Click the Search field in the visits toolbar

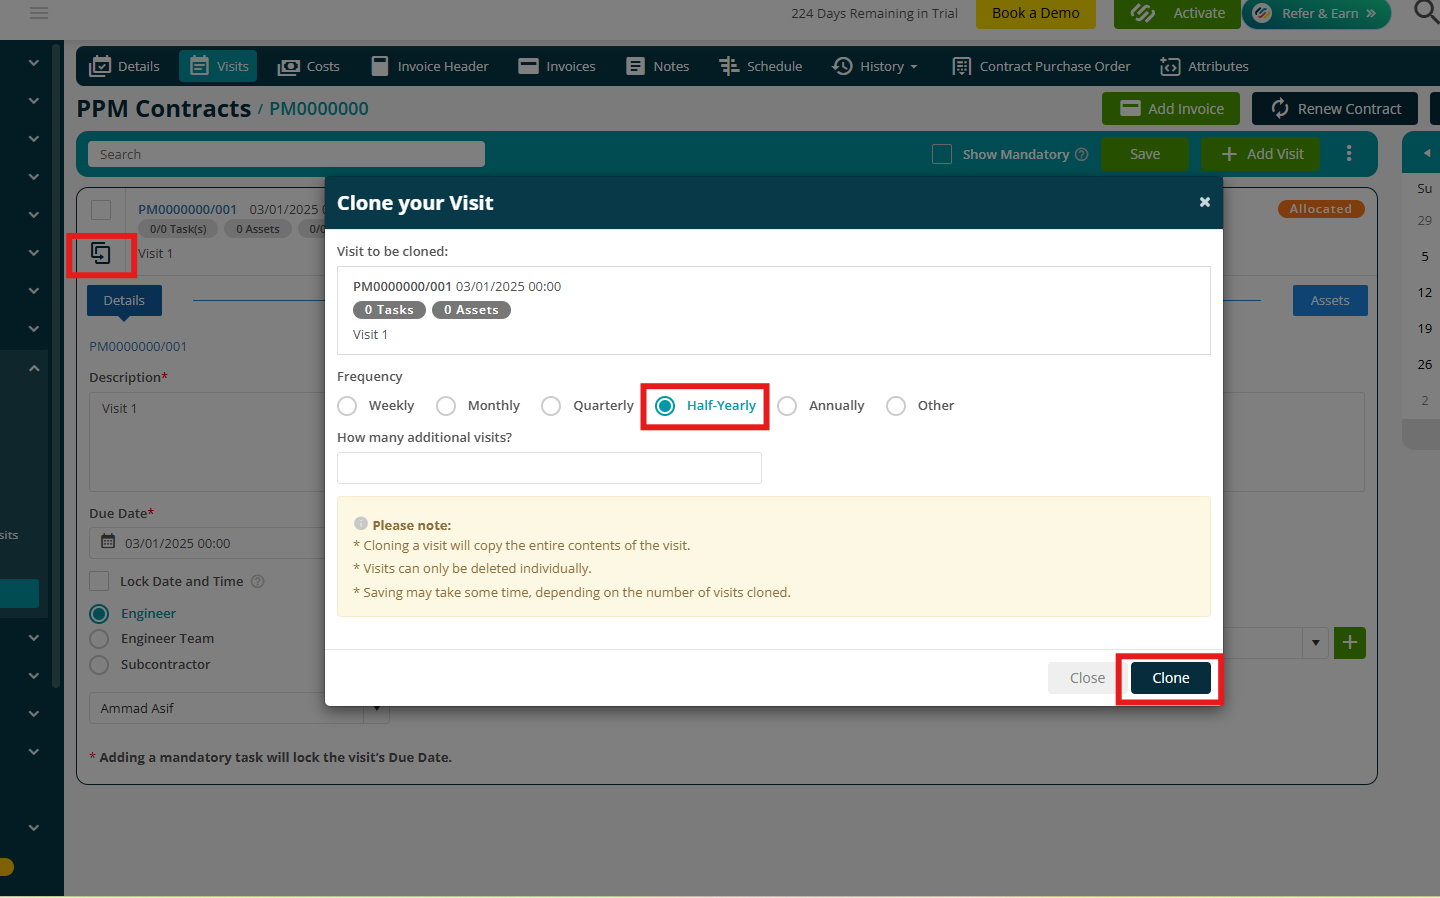286,154
